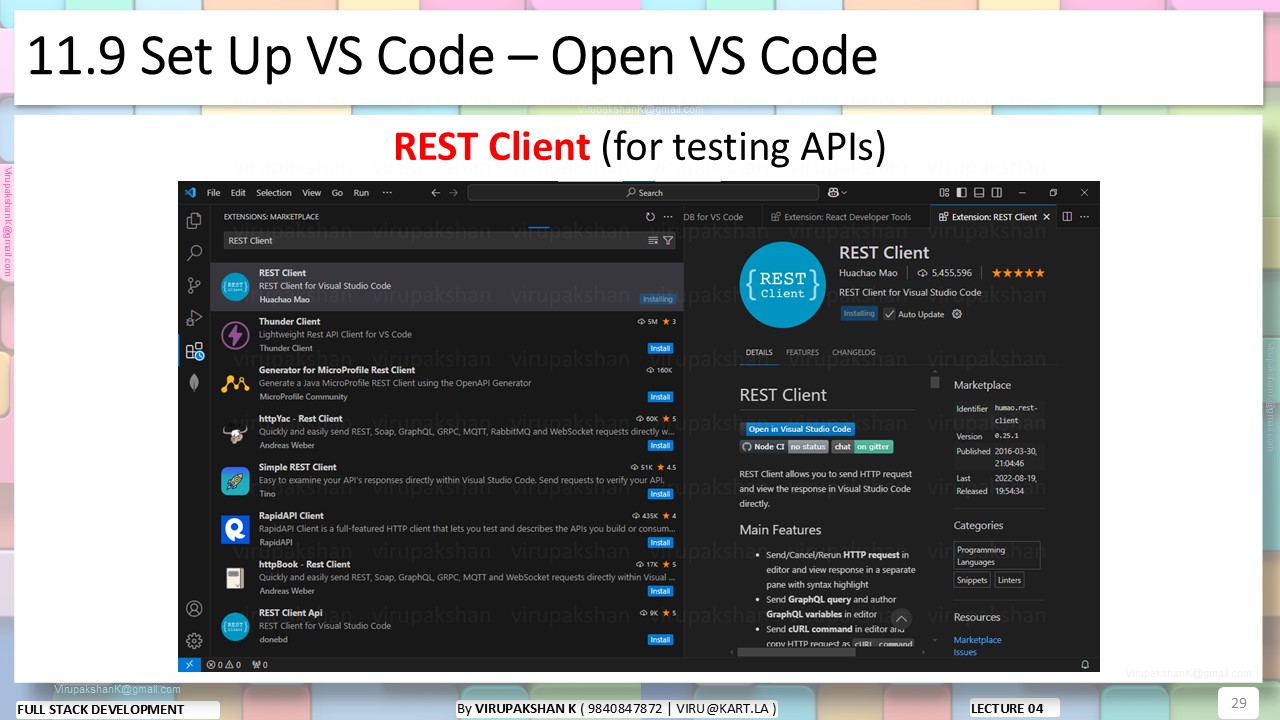The image size is (1280, 720).
Task: Go back with the navigation arrow
Action: click(x=435, y=193)
